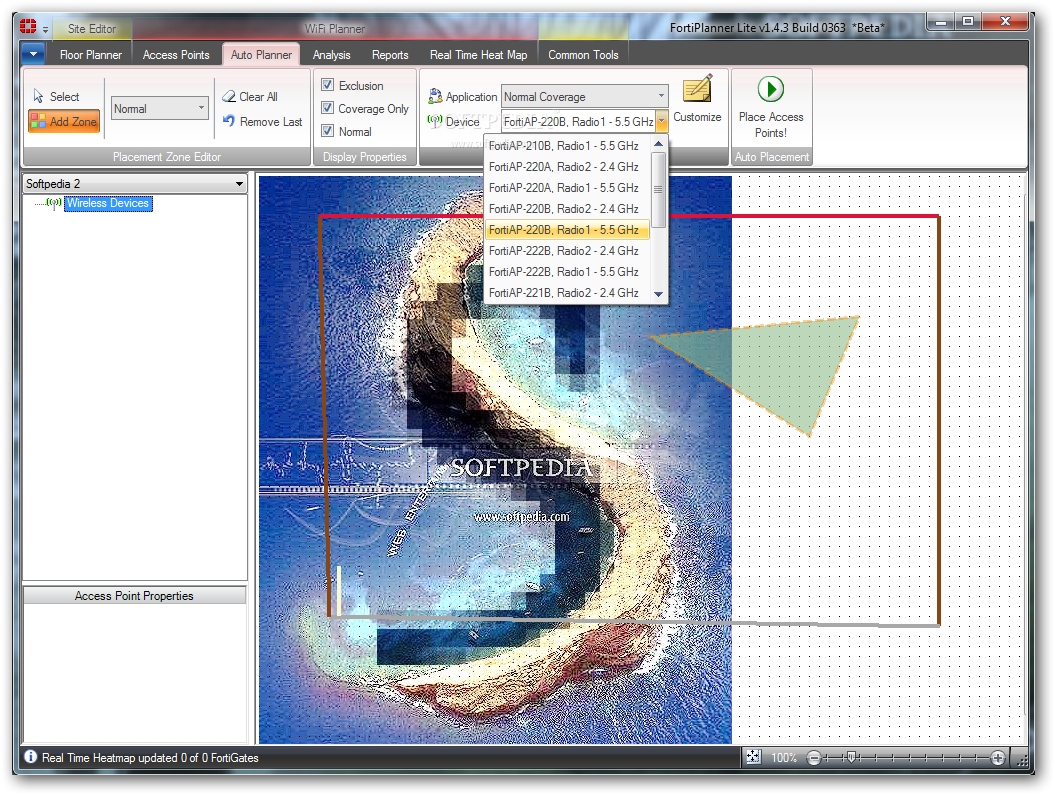Switch to the Access Points tab

(176, 54)
